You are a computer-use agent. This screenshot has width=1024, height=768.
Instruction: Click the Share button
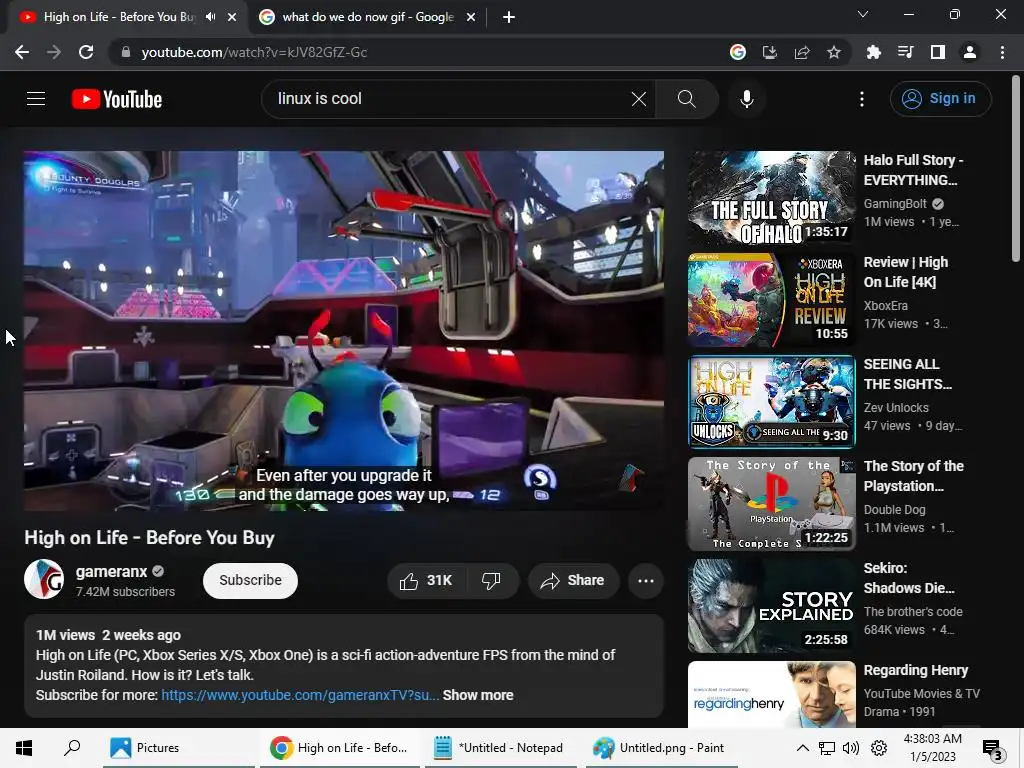pyautogui.click(x=573, y=581)
